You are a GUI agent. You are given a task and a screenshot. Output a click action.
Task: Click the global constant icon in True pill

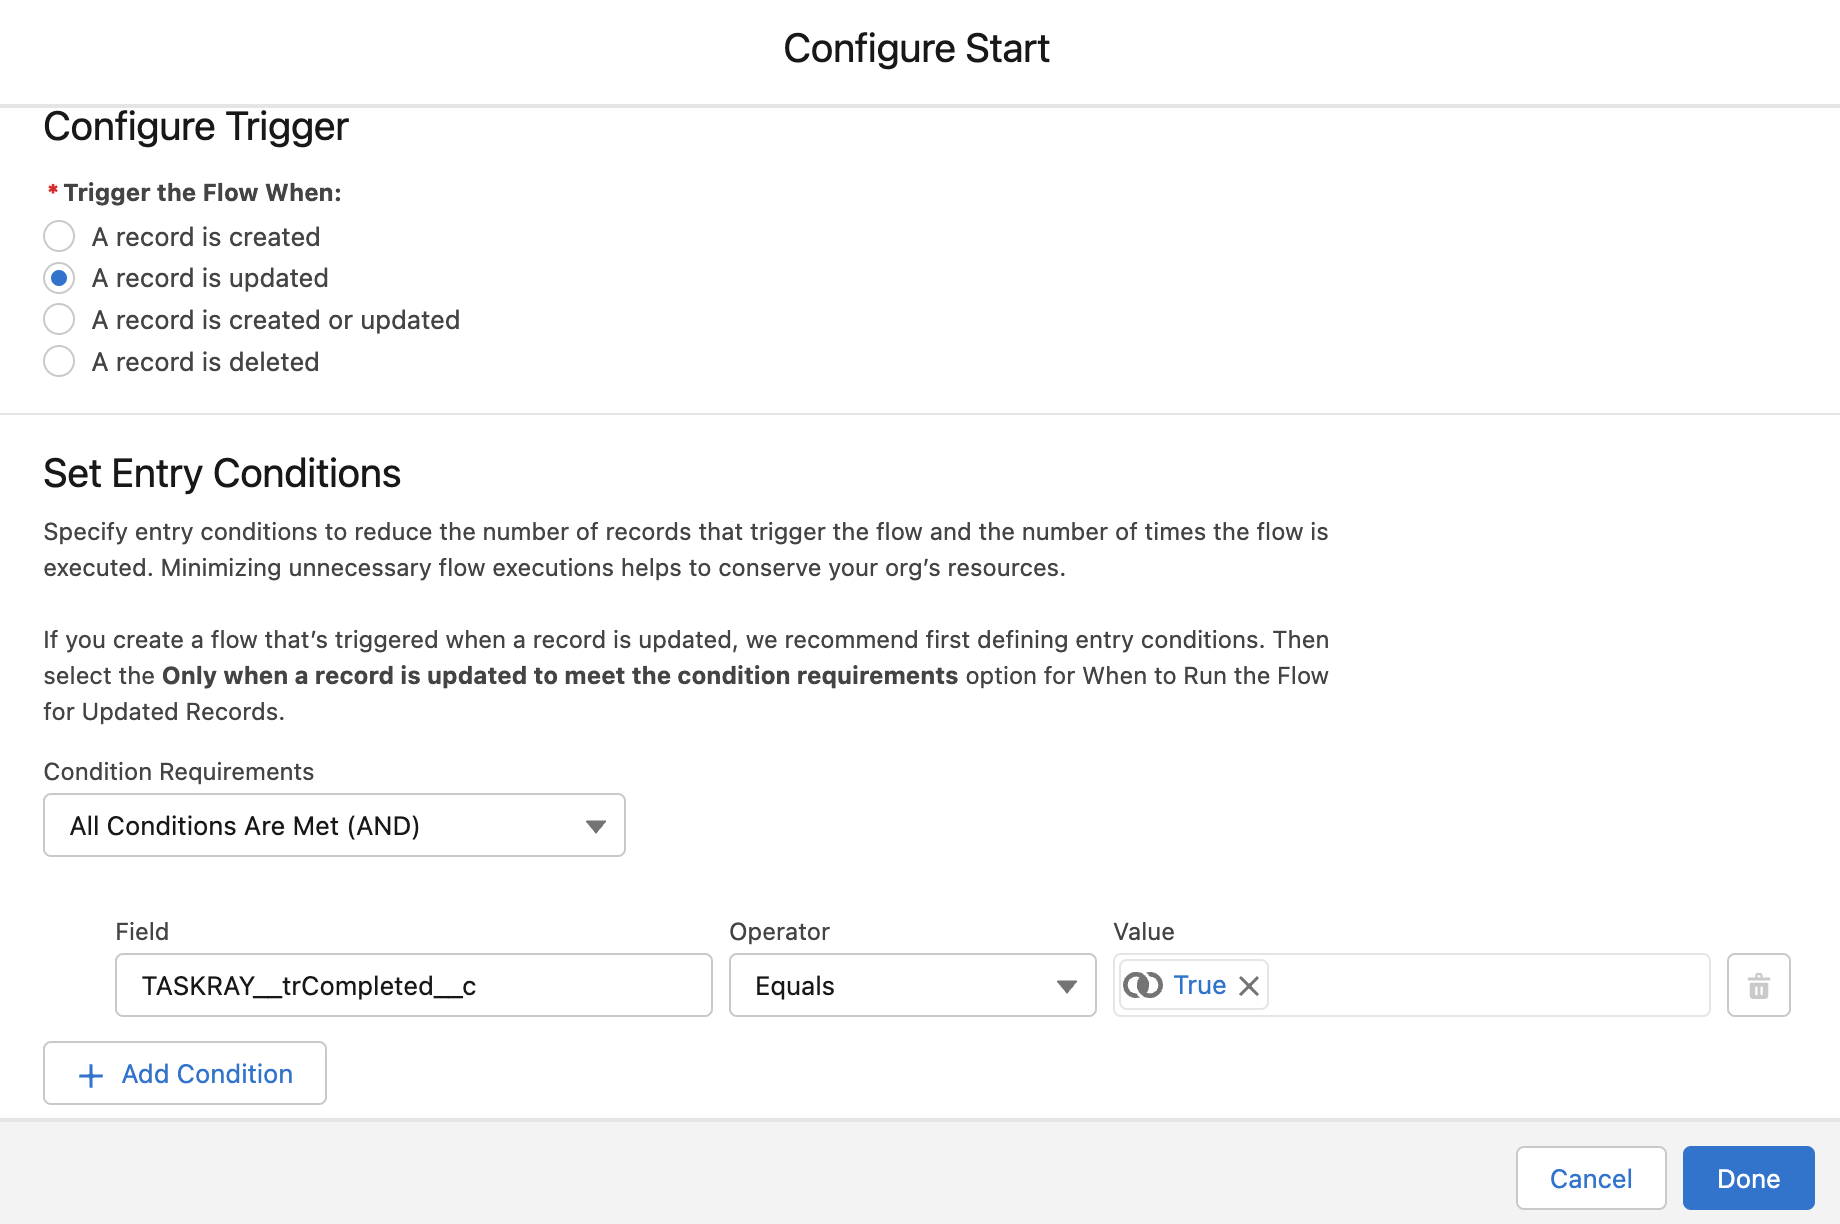(x=1143, y=984)
